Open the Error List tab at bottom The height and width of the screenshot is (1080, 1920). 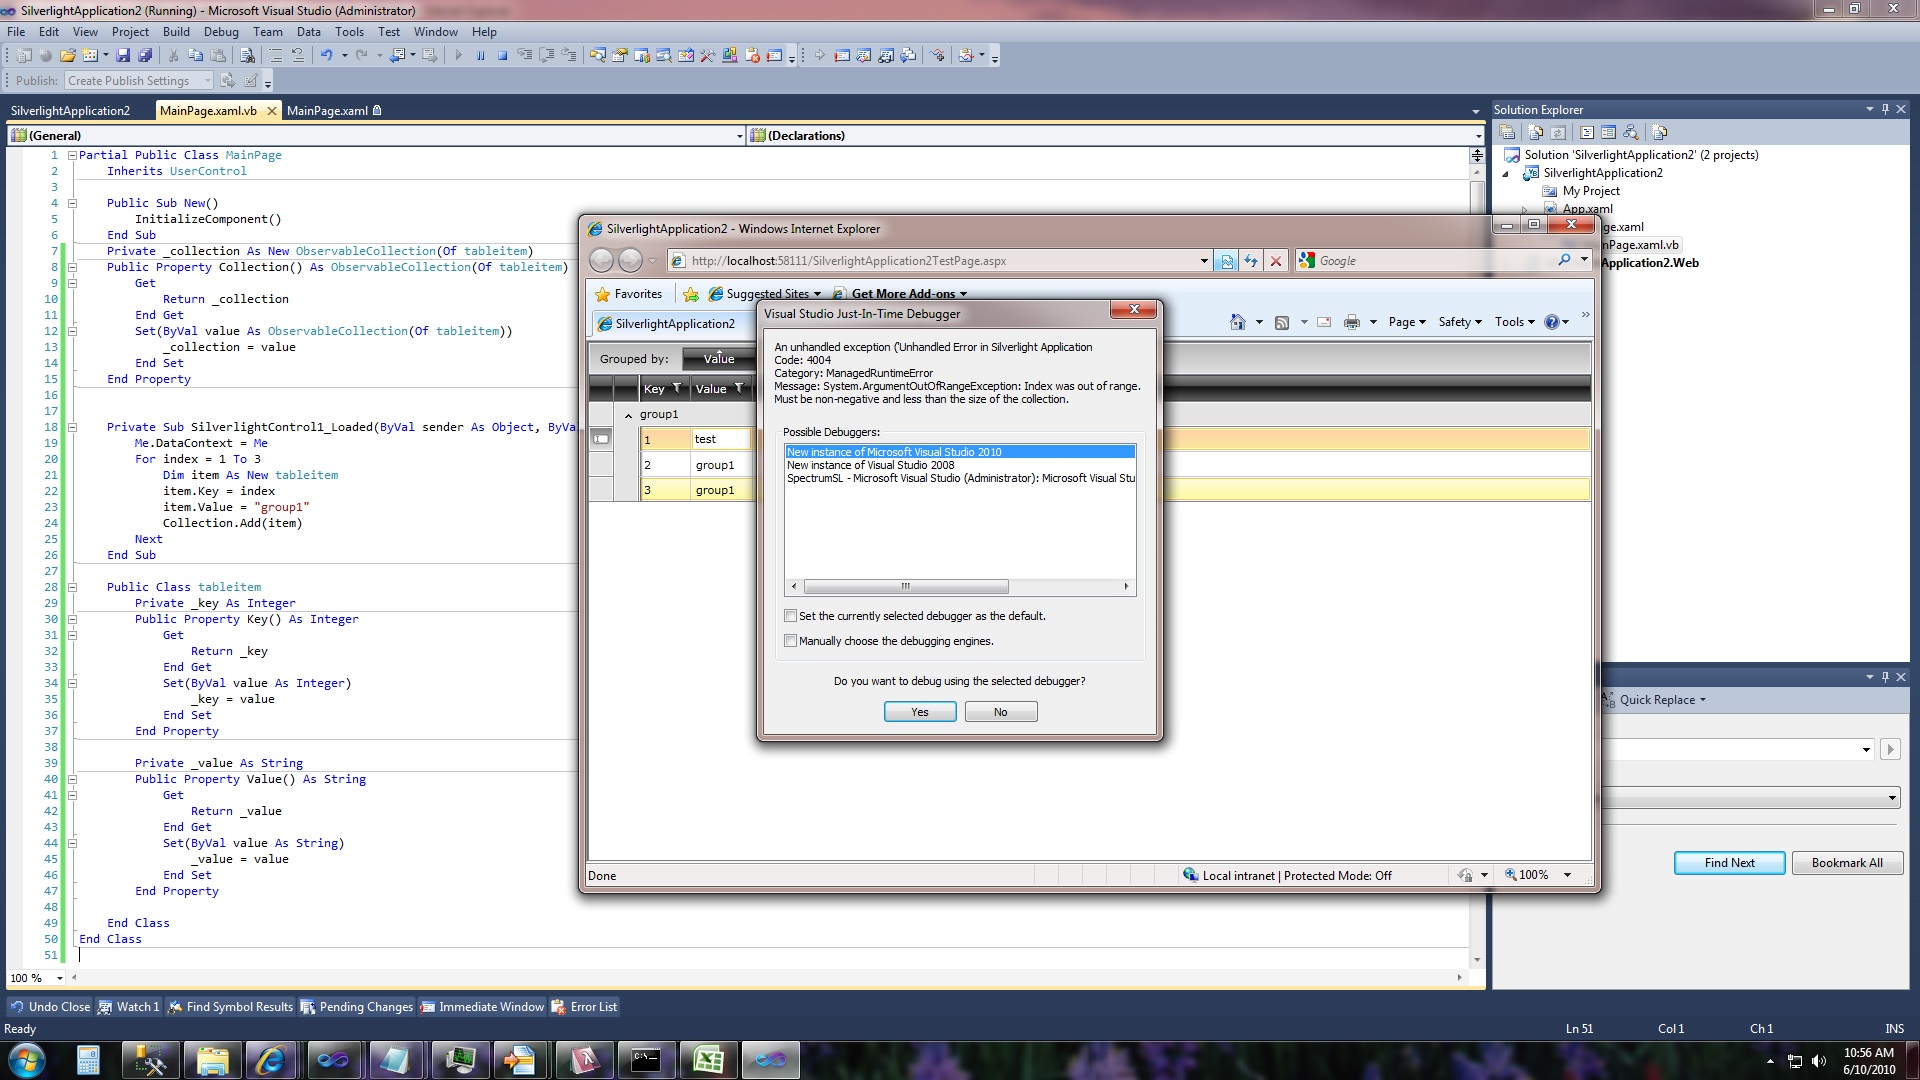[585, 1007]
